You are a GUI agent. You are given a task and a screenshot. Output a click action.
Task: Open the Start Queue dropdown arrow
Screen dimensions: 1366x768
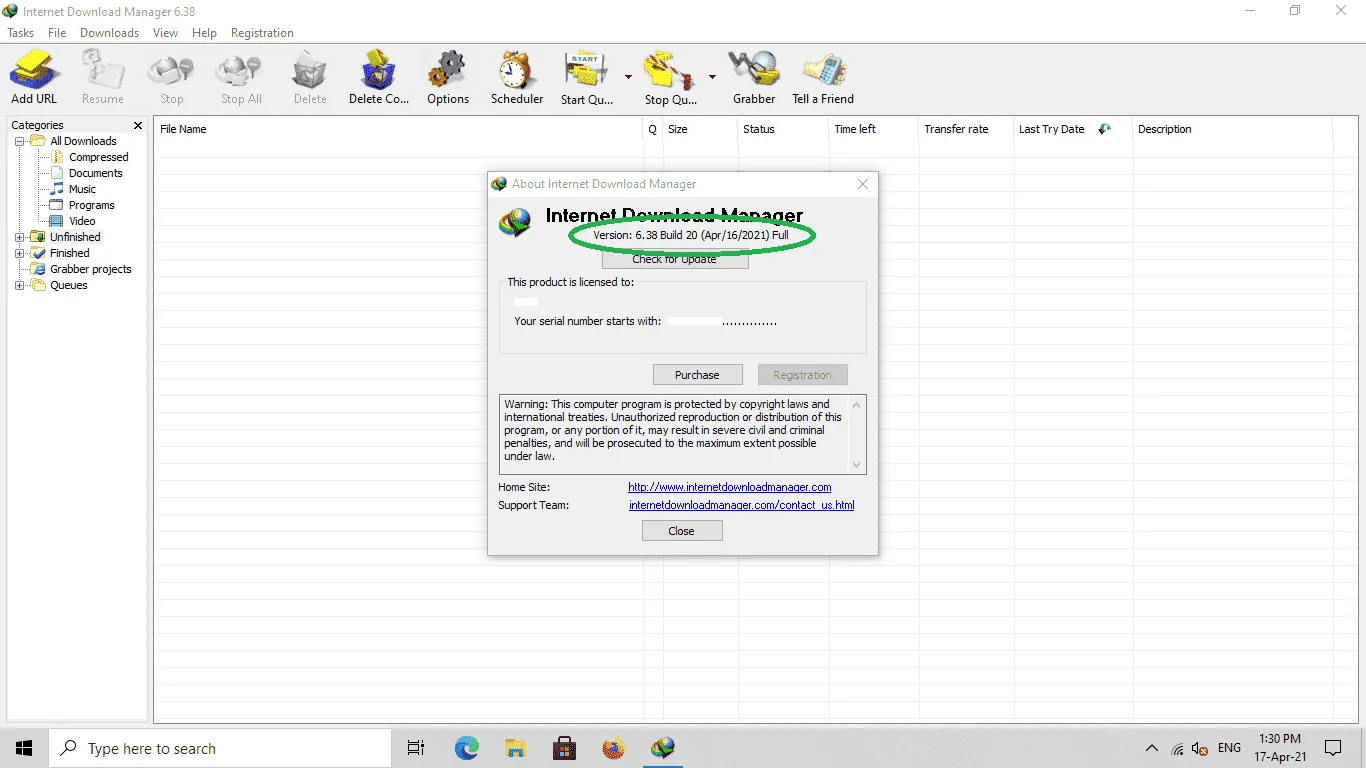(628, 77)
